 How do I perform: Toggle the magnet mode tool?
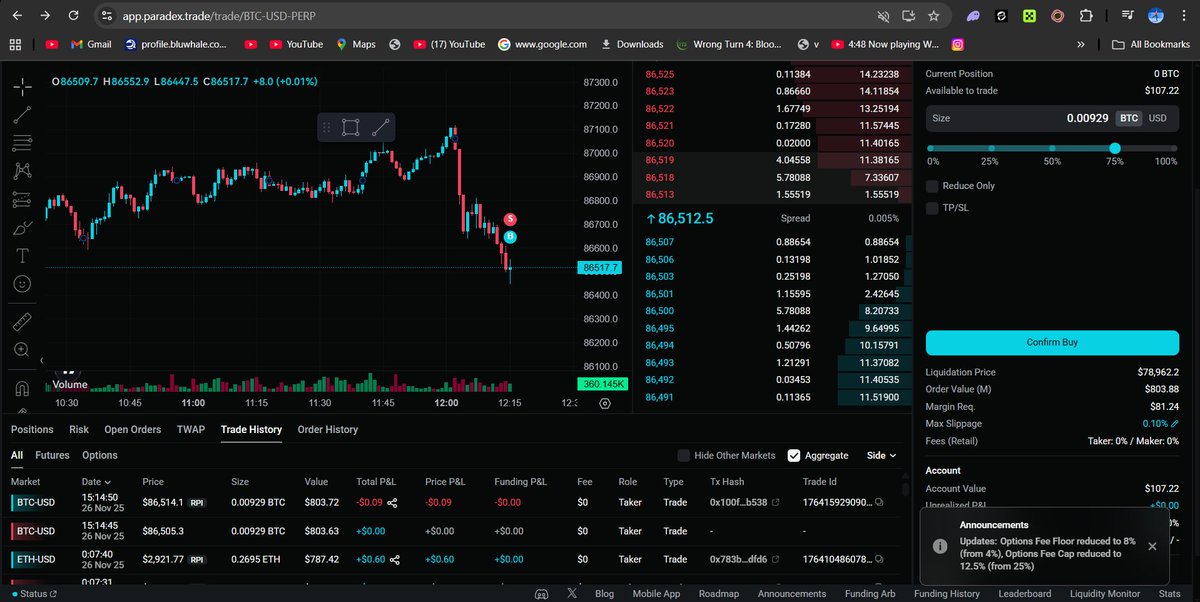coord(22,388)
